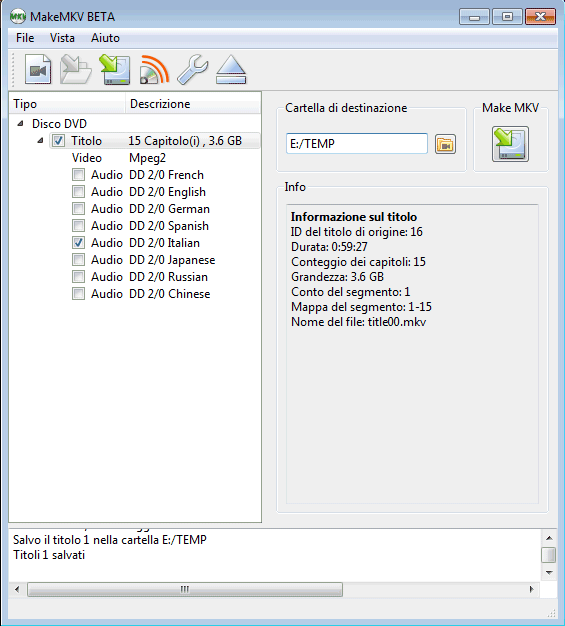Image resolution: width=565 pixels, height=626 pixels.
Task: Open the Aiuto menu
Action: [x=105, y=38]
